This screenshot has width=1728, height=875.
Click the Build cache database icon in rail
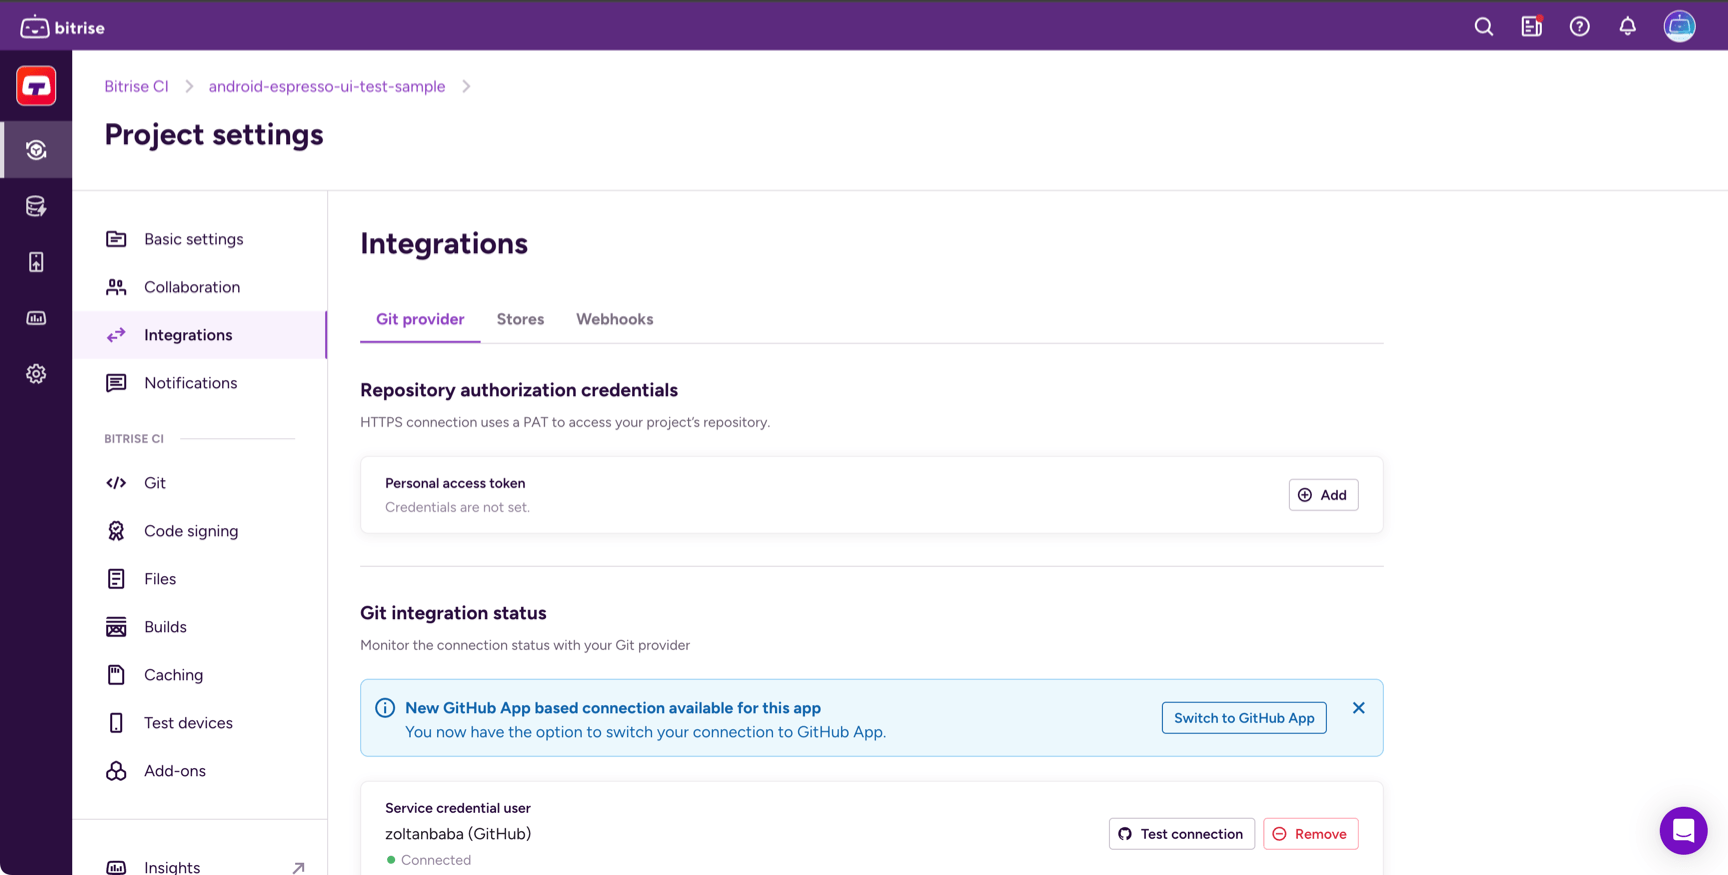36,206
